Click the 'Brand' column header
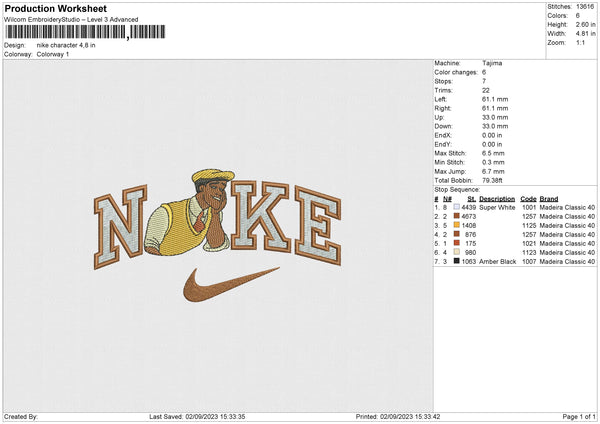This screenshot has height=424, width=600. tap(549, 199)
